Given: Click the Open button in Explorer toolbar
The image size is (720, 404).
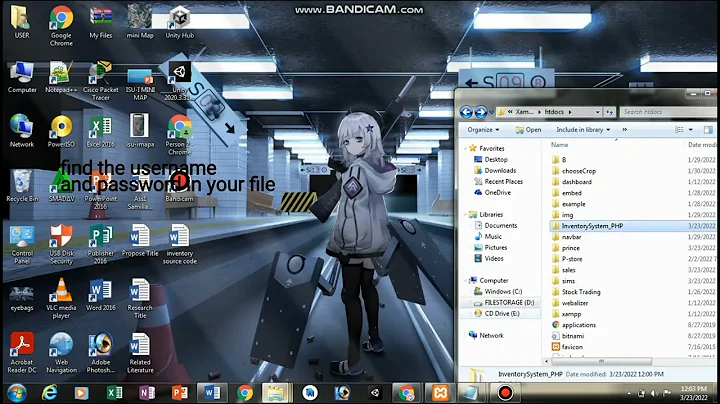Looking at the screenshot, I should coord(528,129).
